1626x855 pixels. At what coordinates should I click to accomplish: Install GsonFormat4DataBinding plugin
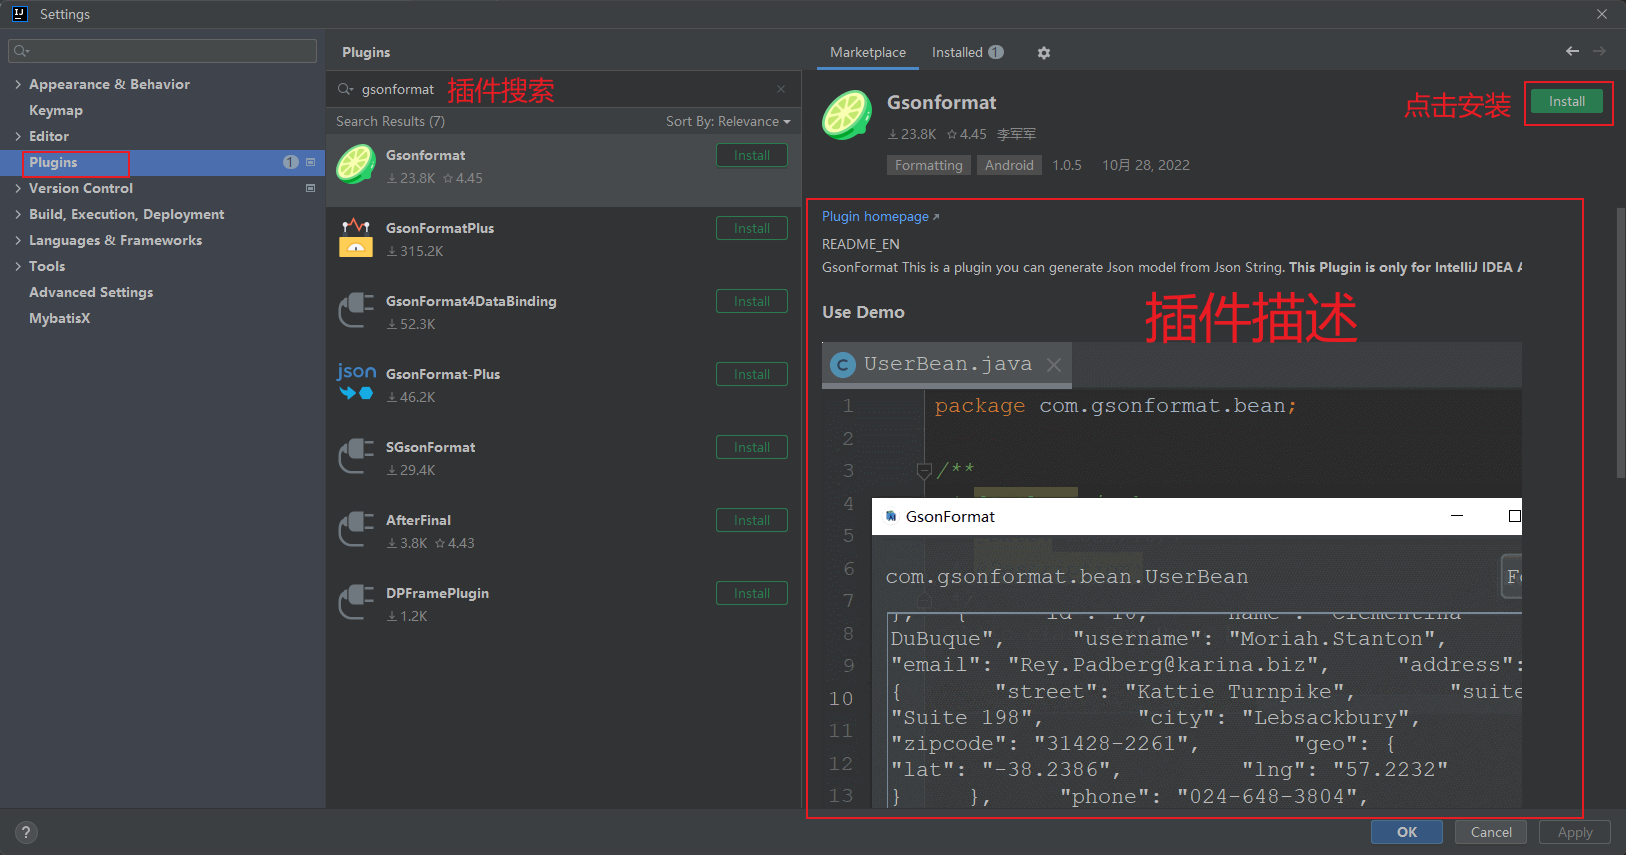pyautogui.click(x=752, y=301)
